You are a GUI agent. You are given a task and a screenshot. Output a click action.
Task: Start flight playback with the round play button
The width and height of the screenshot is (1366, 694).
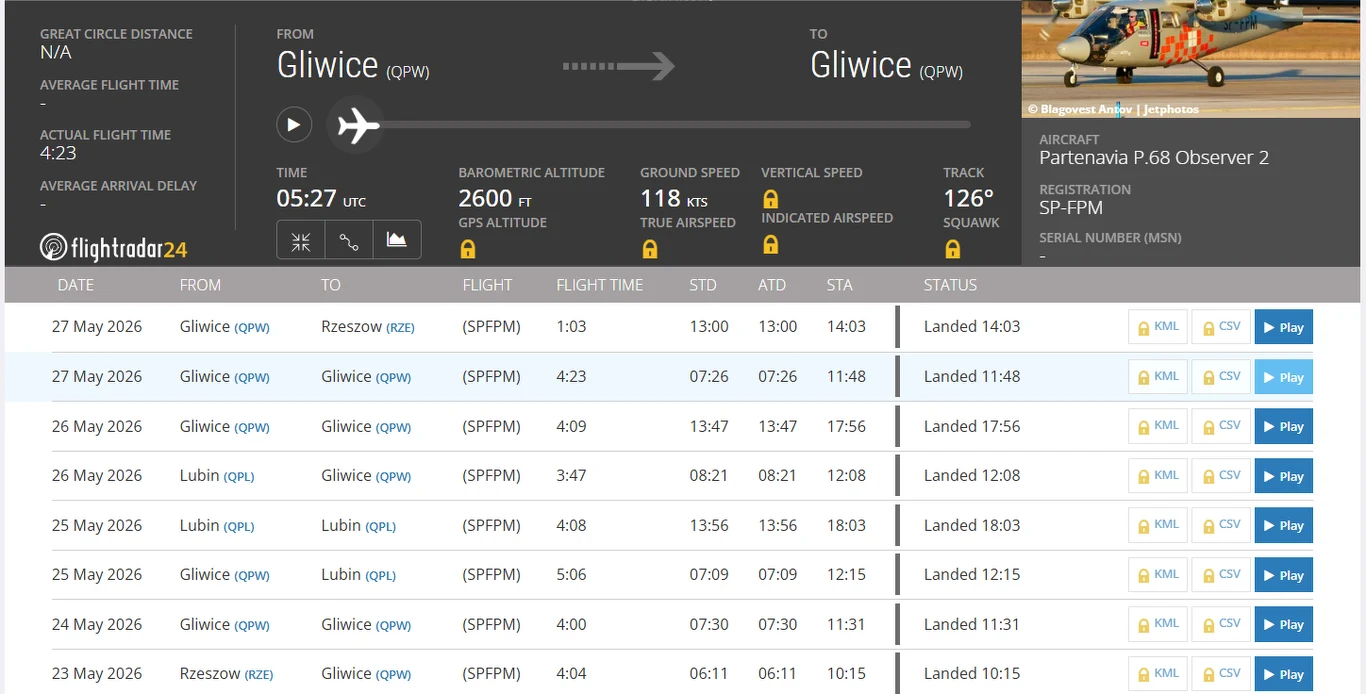pyautogui.click(x=294, y=125)
